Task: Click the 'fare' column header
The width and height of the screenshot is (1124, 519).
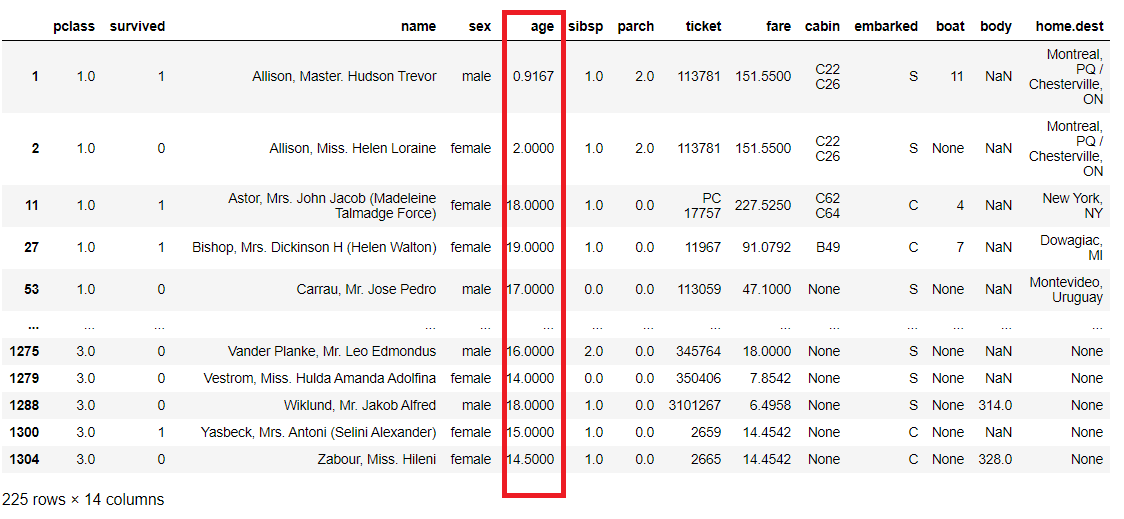Action: [778, 27]
